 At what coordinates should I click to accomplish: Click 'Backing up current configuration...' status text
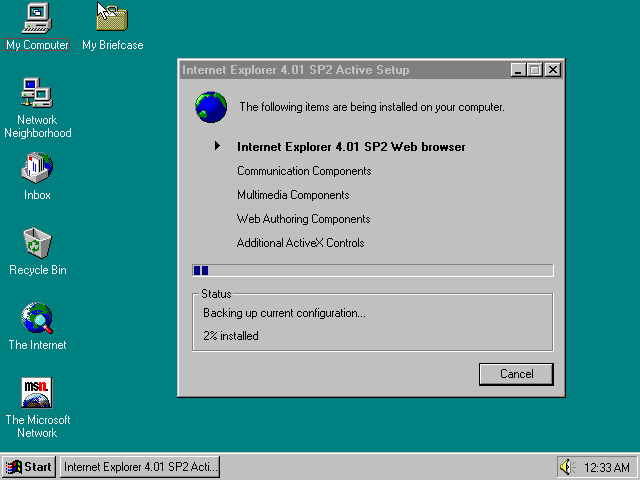[x=284, y=313]
